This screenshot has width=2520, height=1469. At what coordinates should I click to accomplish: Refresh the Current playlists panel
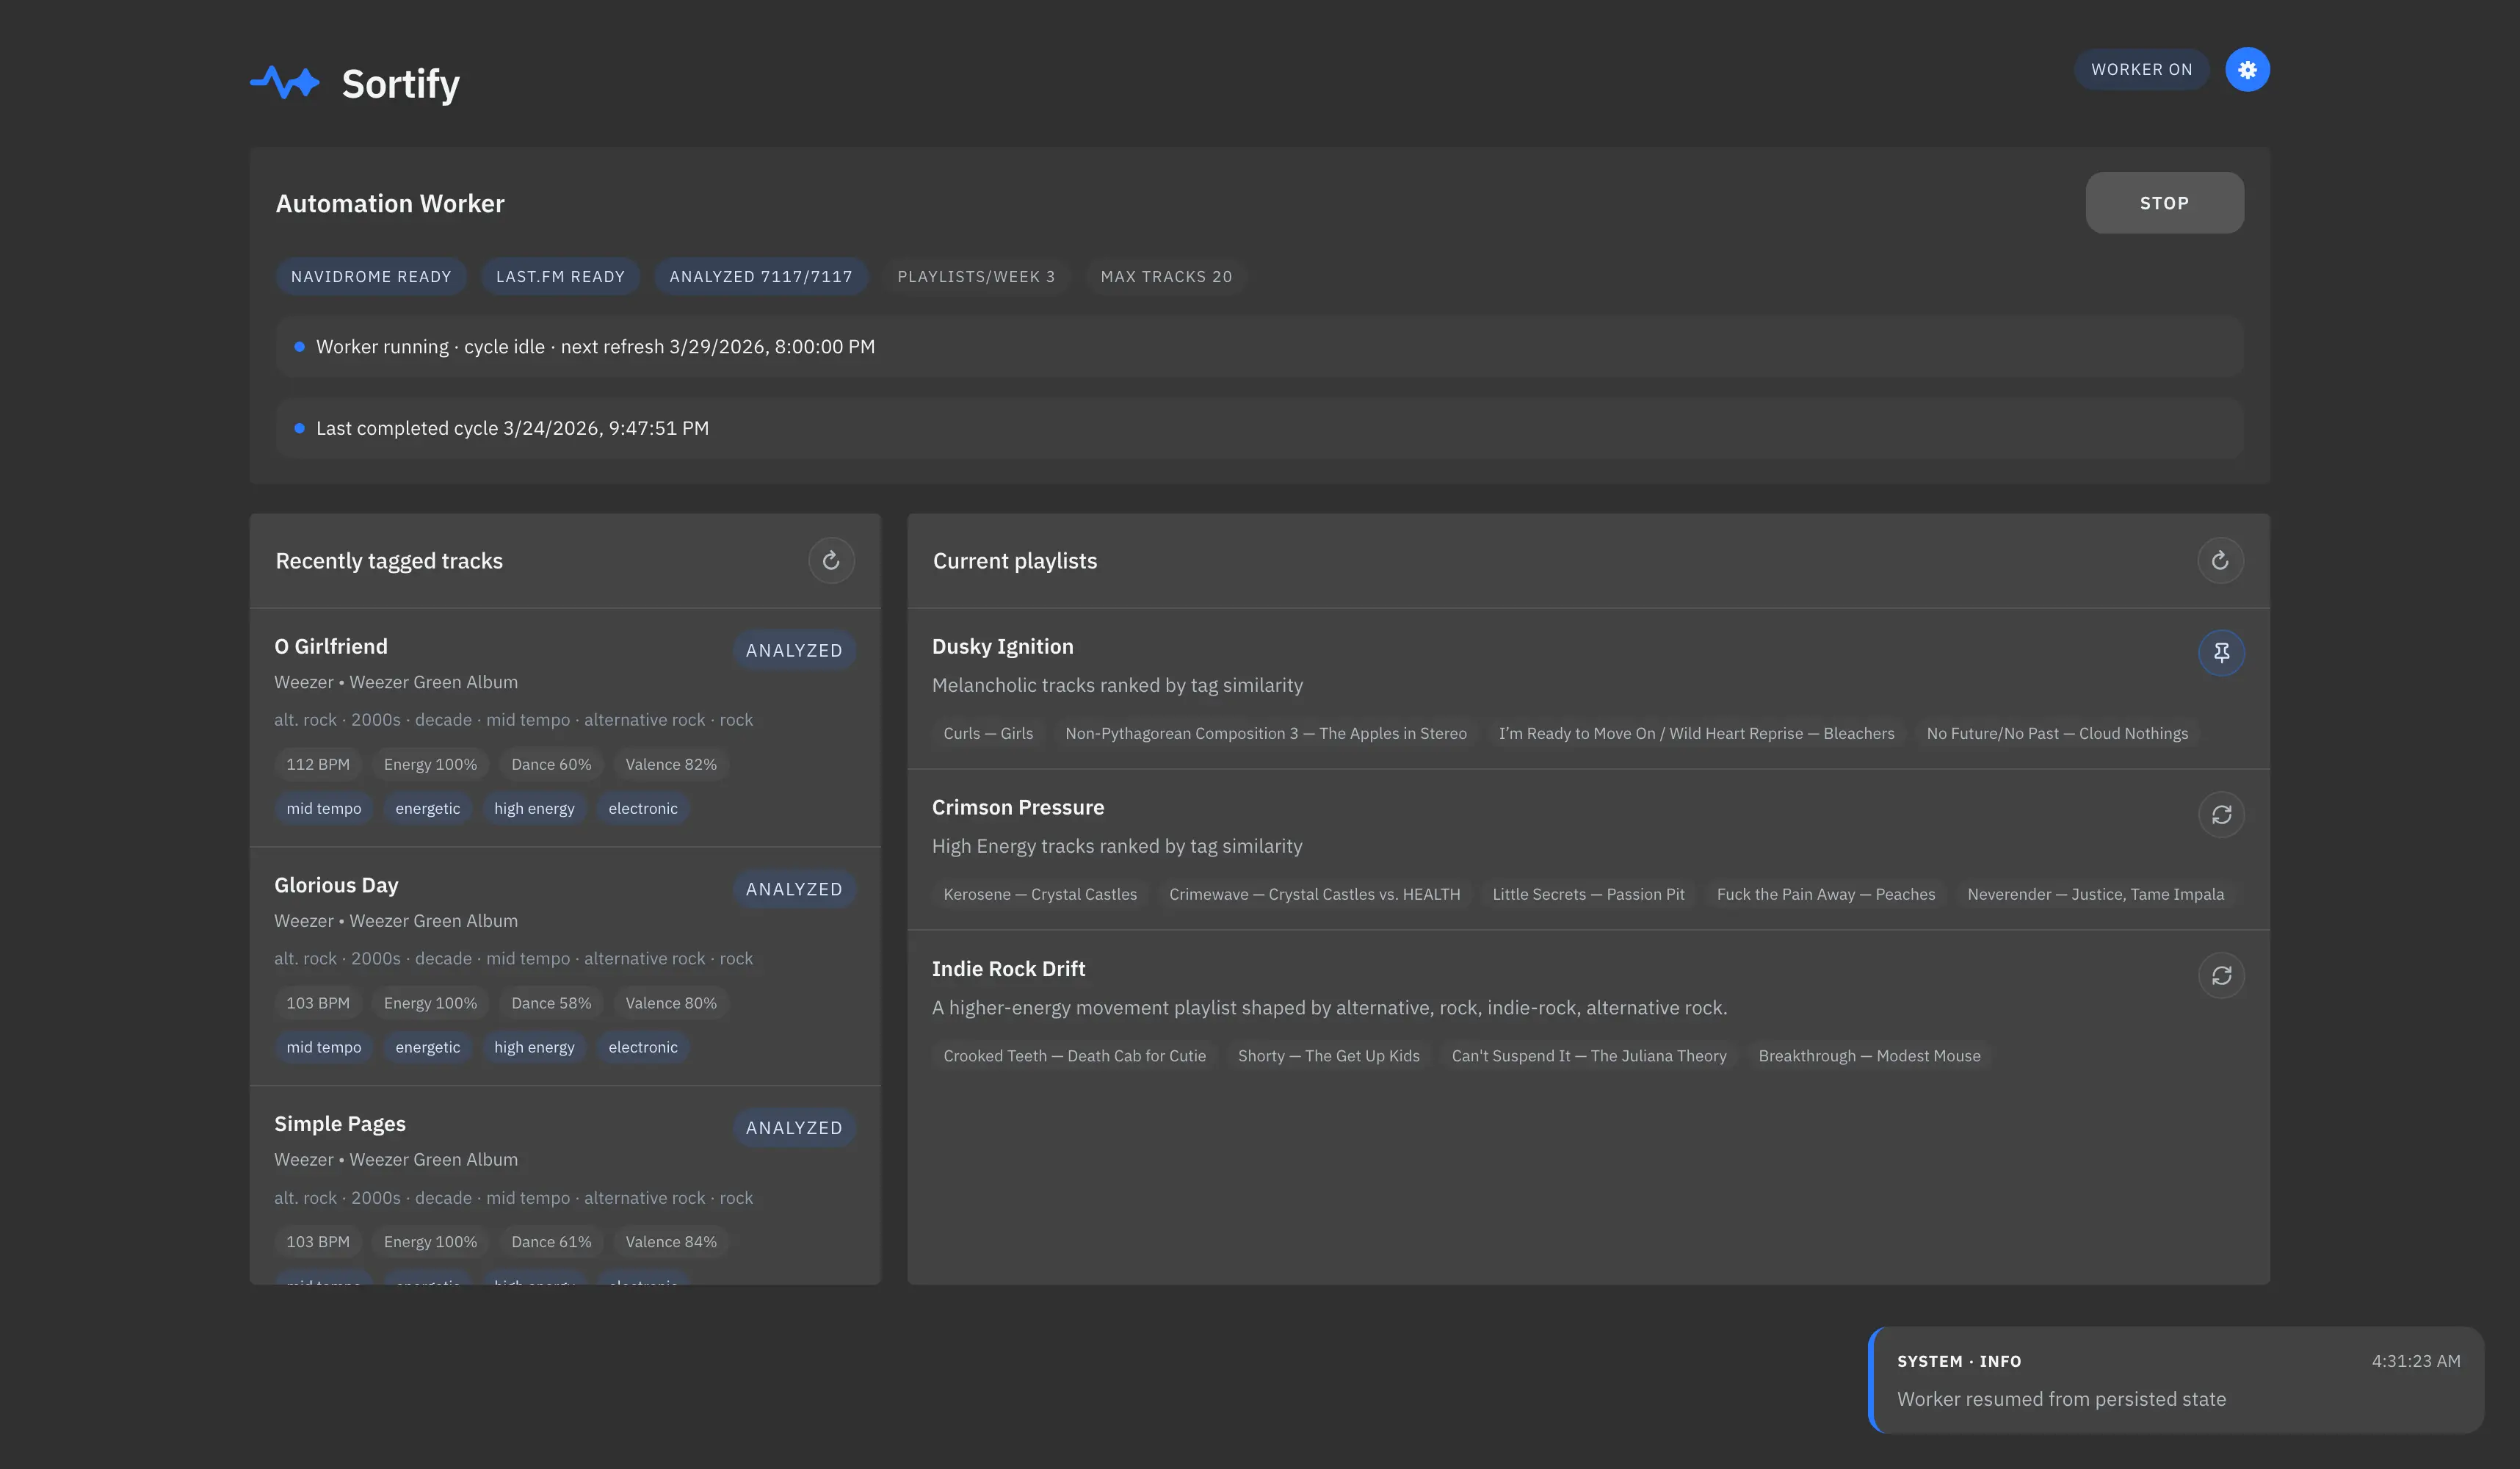pos(2220,560)
